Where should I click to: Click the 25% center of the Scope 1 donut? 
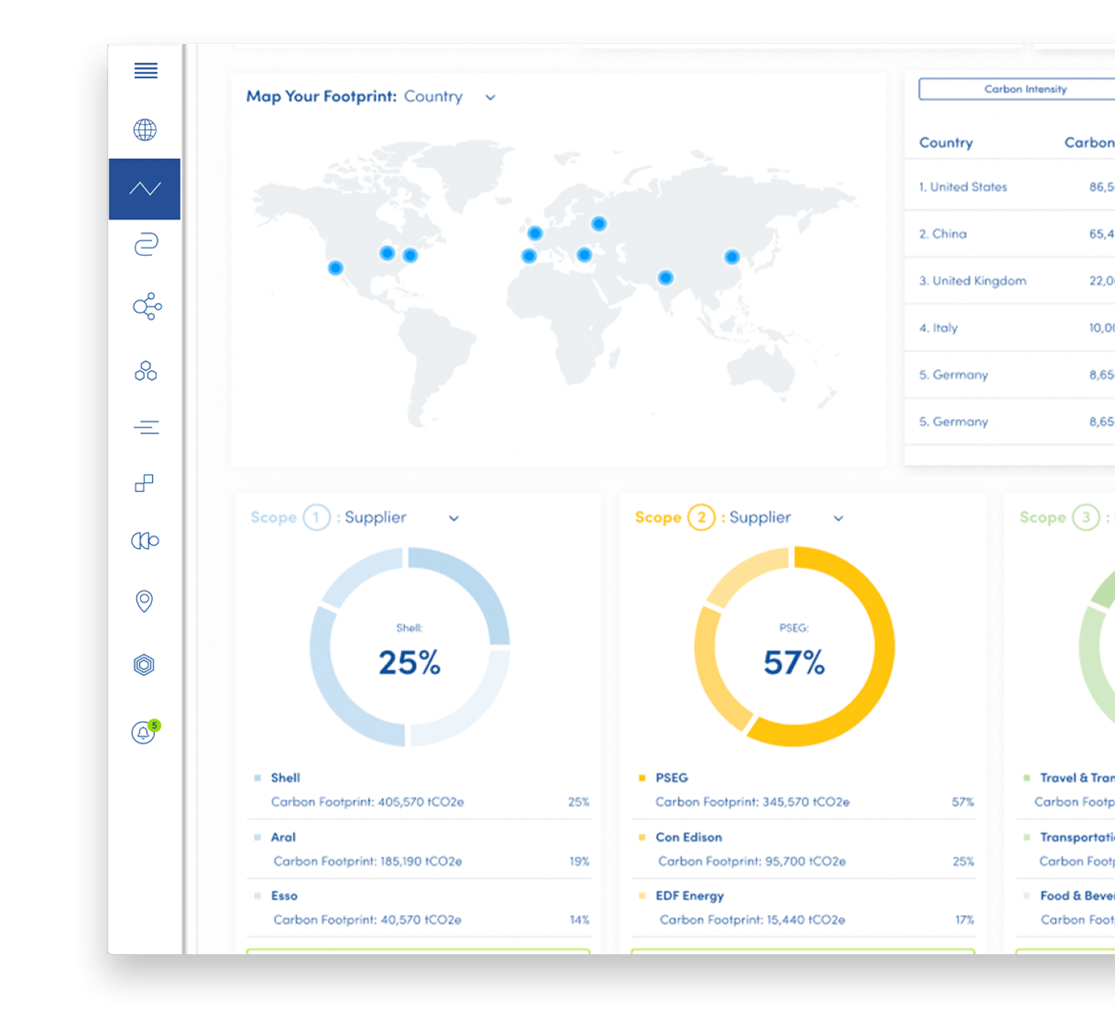pos(410,662)
